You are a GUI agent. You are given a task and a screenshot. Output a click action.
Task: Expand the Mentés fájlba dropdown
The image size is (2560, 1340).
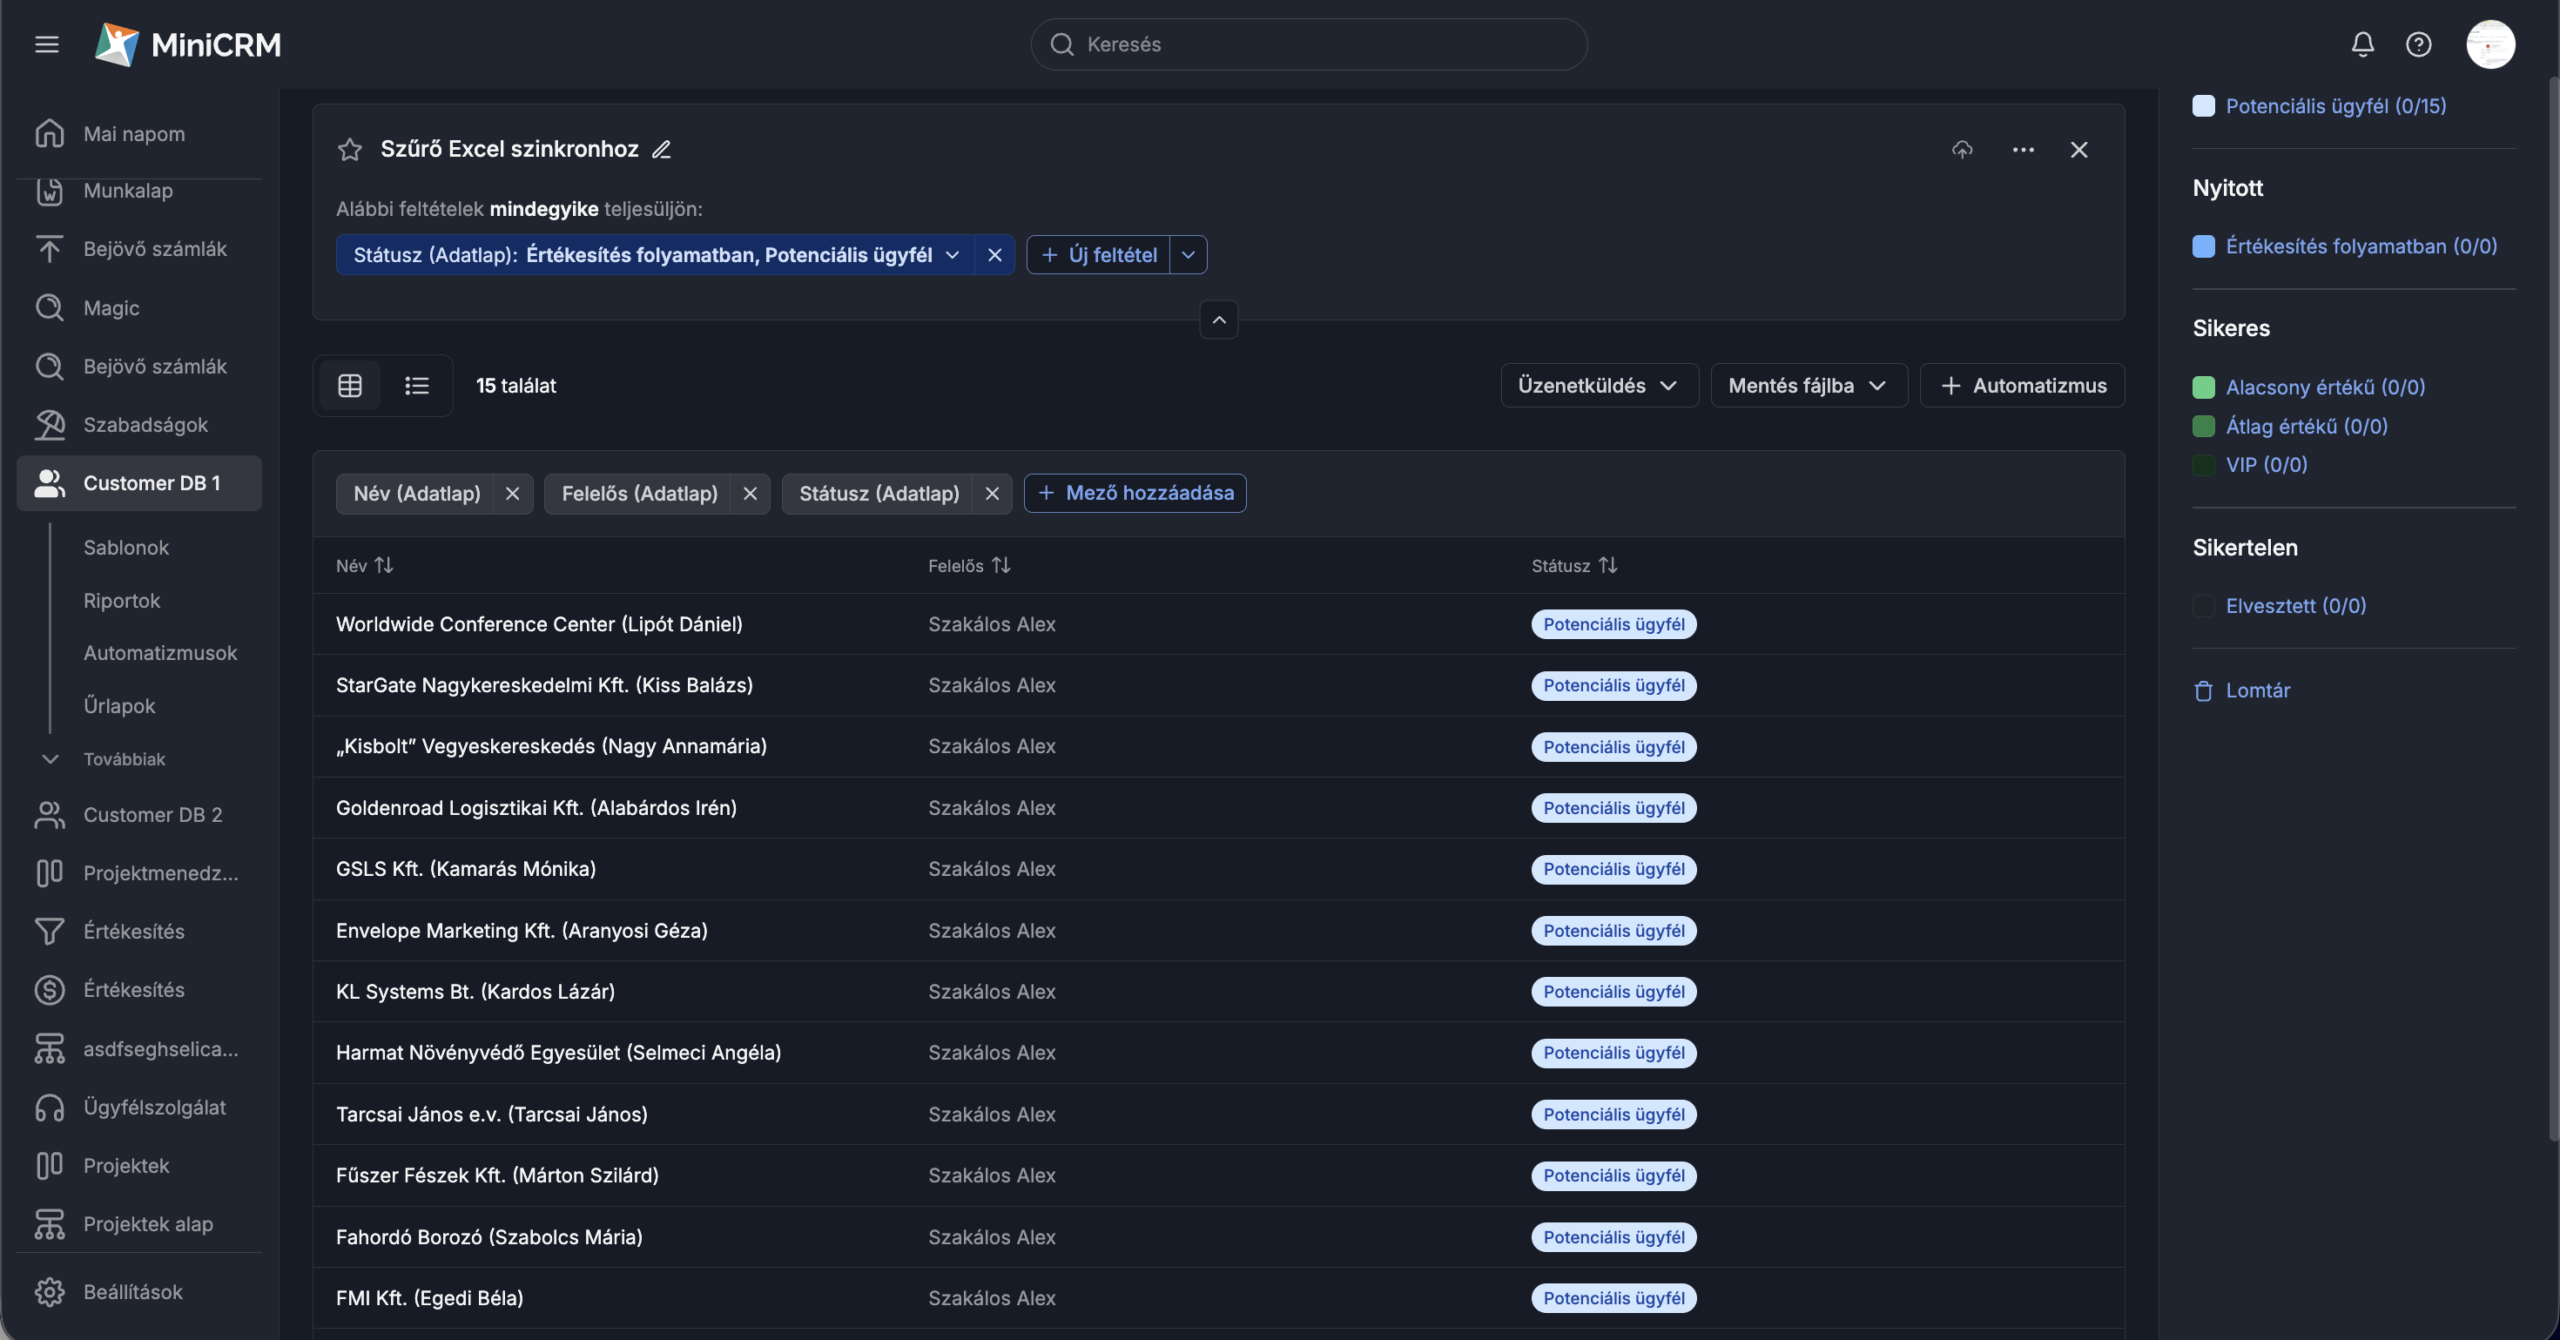coord(1807,386)
